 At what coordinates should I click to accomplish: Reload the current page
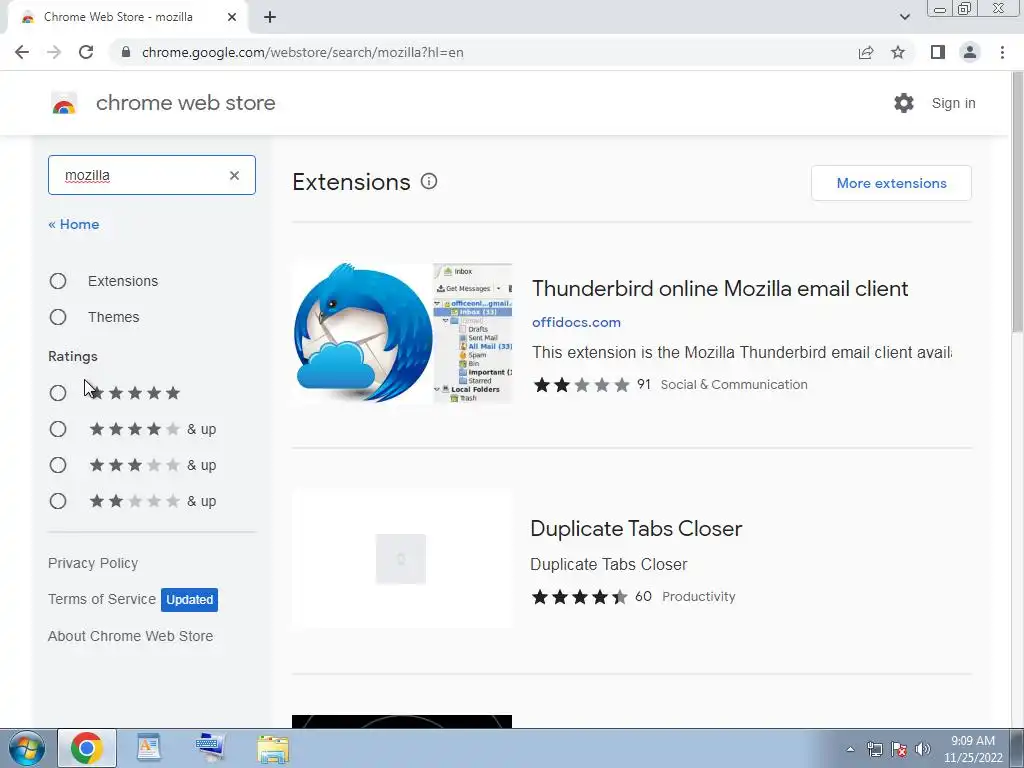(86, 52)
